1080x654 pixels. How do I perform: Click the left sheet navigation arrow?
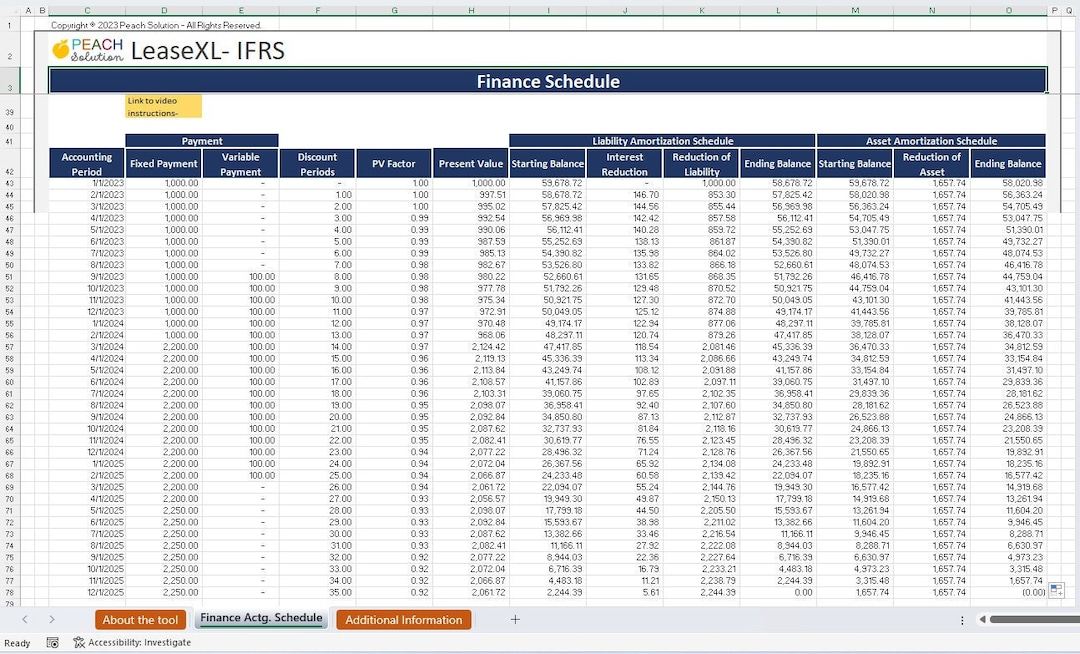pos(25,620)
